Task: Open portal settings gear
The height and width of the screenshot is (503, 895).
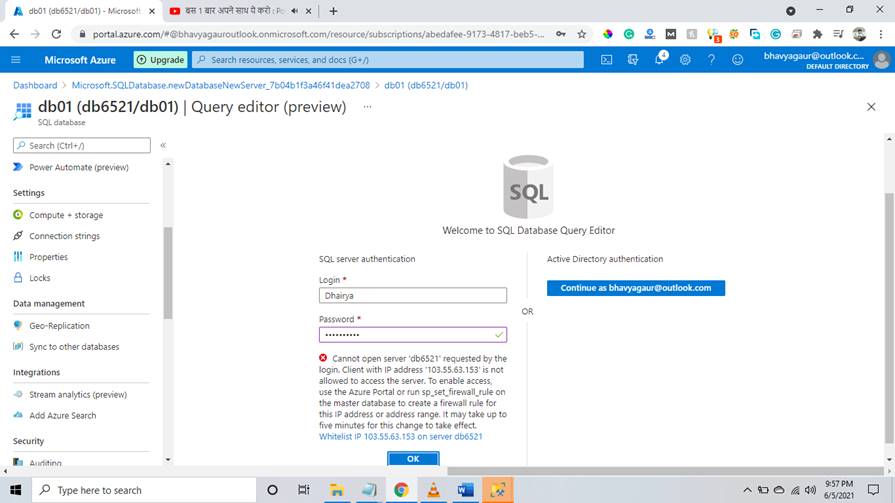Action: (685, 59)
